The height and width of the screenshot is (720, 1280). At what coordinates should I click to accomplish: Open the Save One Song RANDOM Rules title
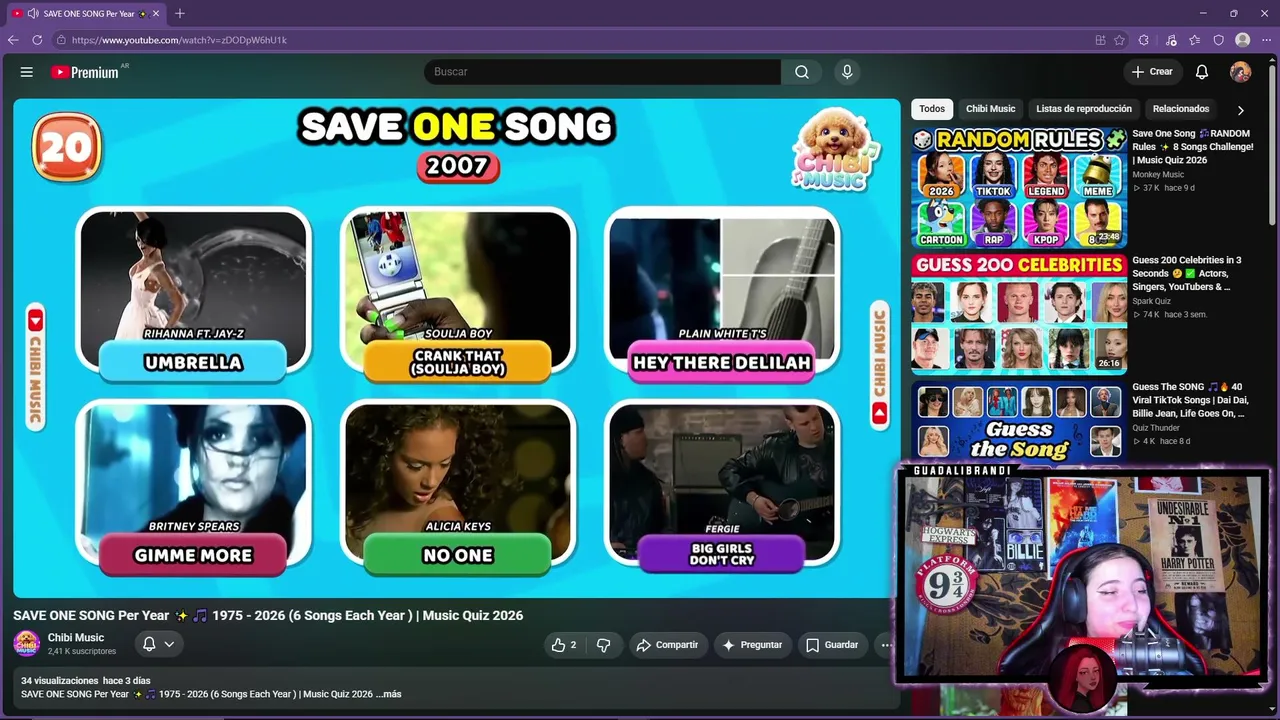[x=1192, y=146]
